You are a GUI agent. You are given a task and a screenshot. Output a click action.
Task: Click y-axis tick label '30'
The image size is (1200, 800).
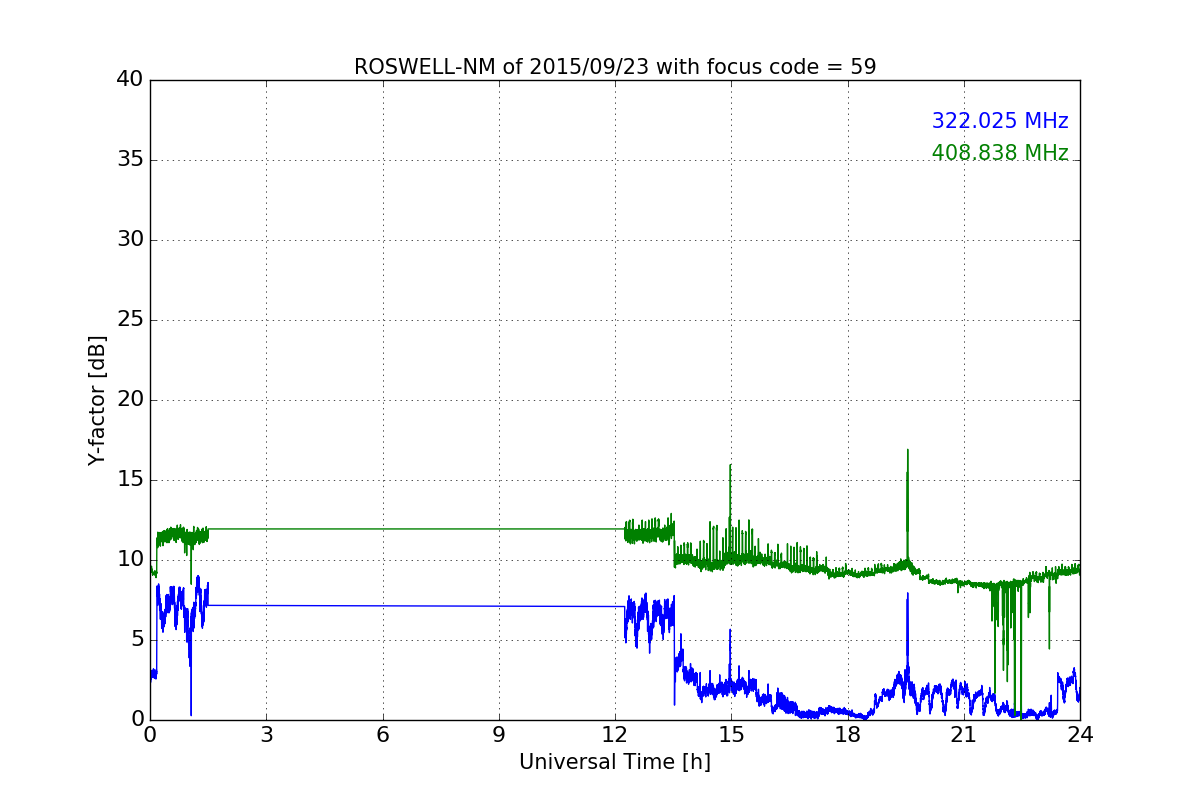[x=130, y=240]
